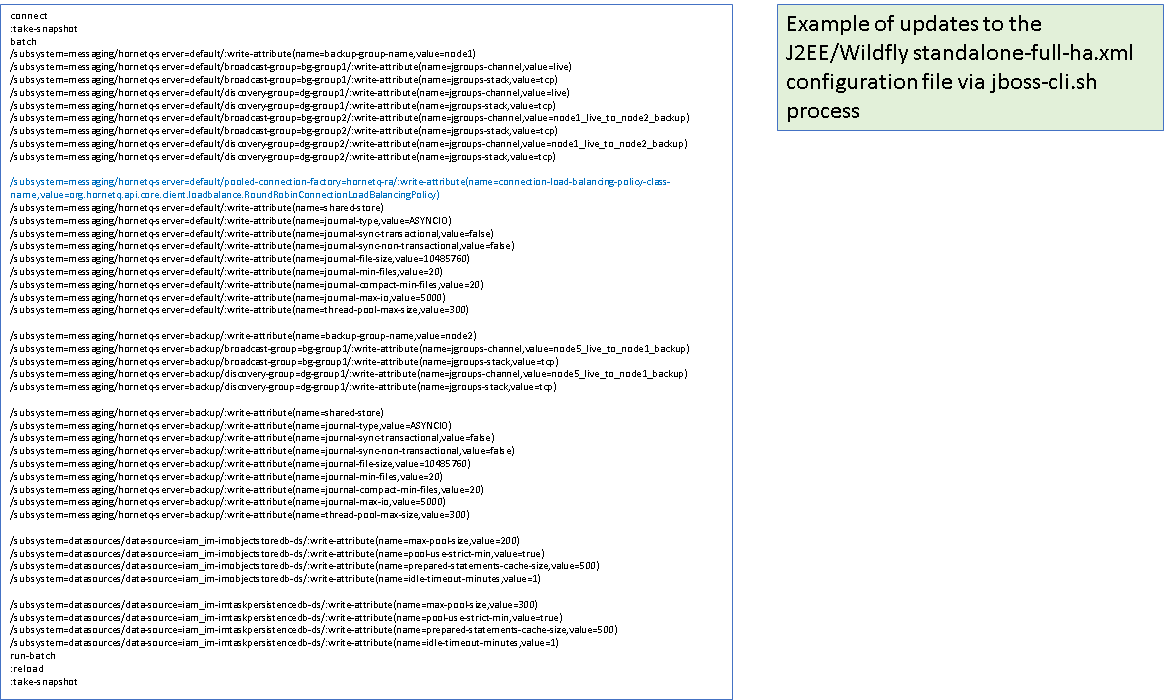The height and width of the screenshot is (700, 1164).
Task: Select imtaskpersistencedb-ds pool-use-strict-min line
Action: coord(287,618)
